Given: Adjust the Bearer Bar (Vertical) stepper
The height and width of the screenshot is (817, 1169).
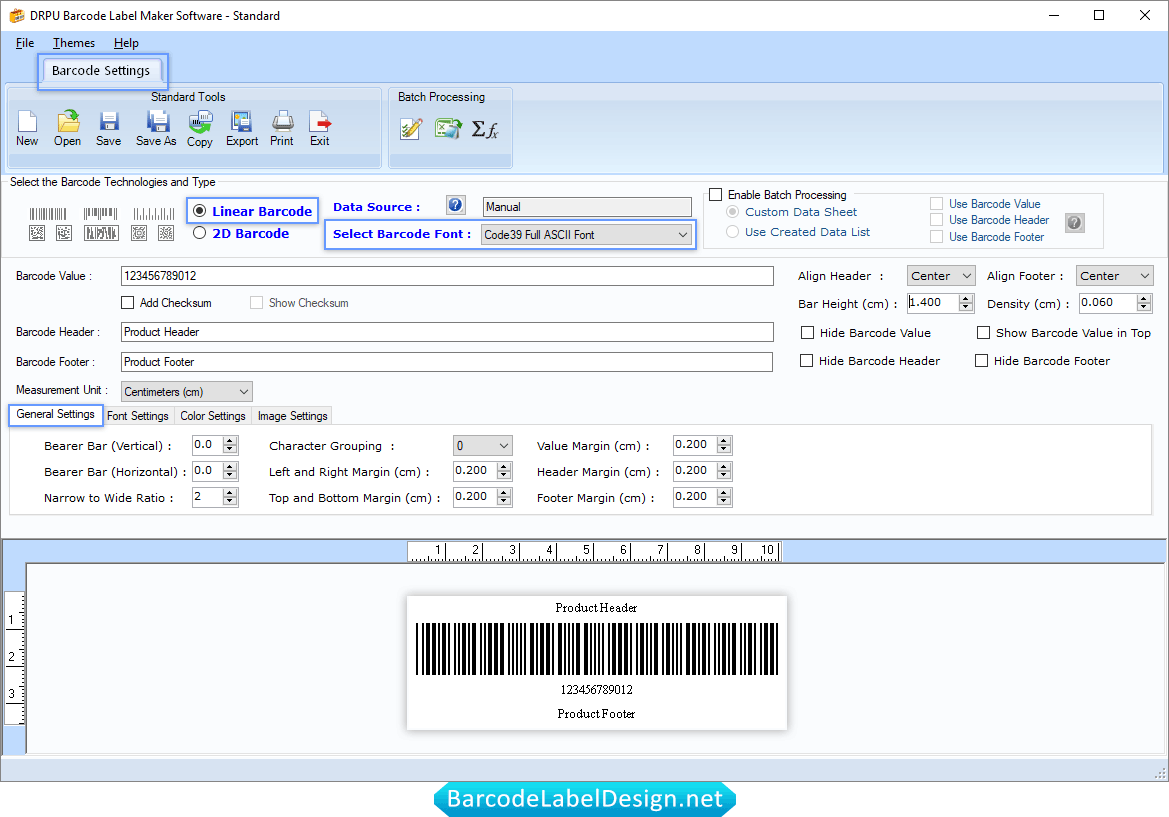Looking at the screenshot, I should point(230,445).
